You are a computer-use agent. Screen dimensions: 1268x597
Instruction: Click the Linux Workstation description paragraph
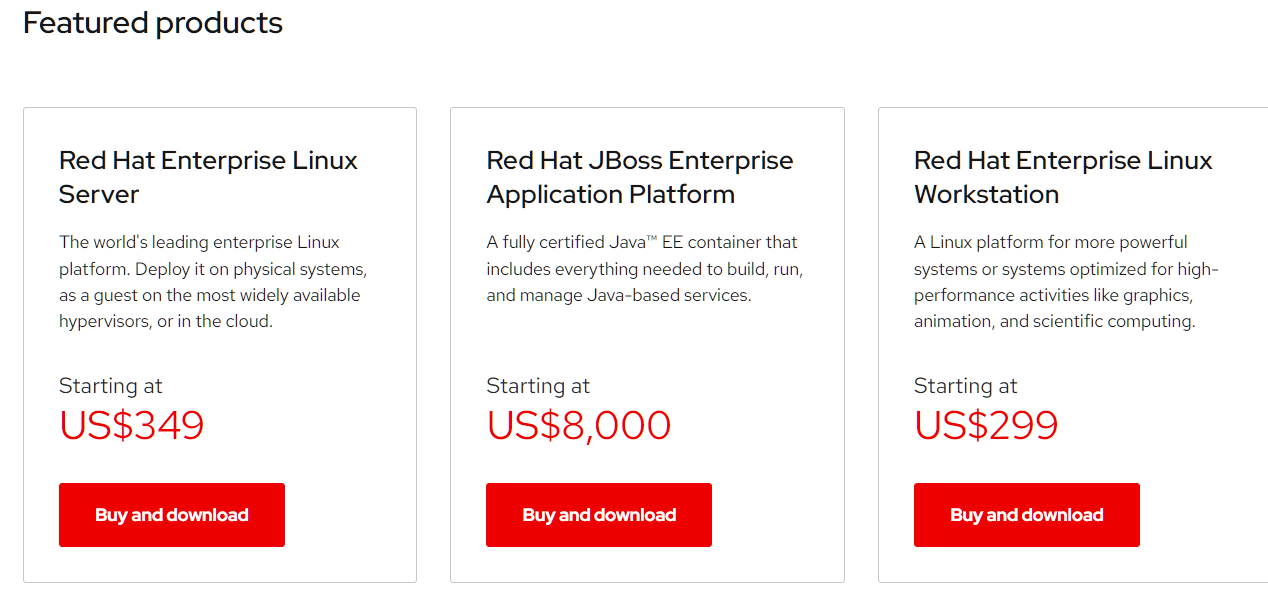(x=1066, y=282)
